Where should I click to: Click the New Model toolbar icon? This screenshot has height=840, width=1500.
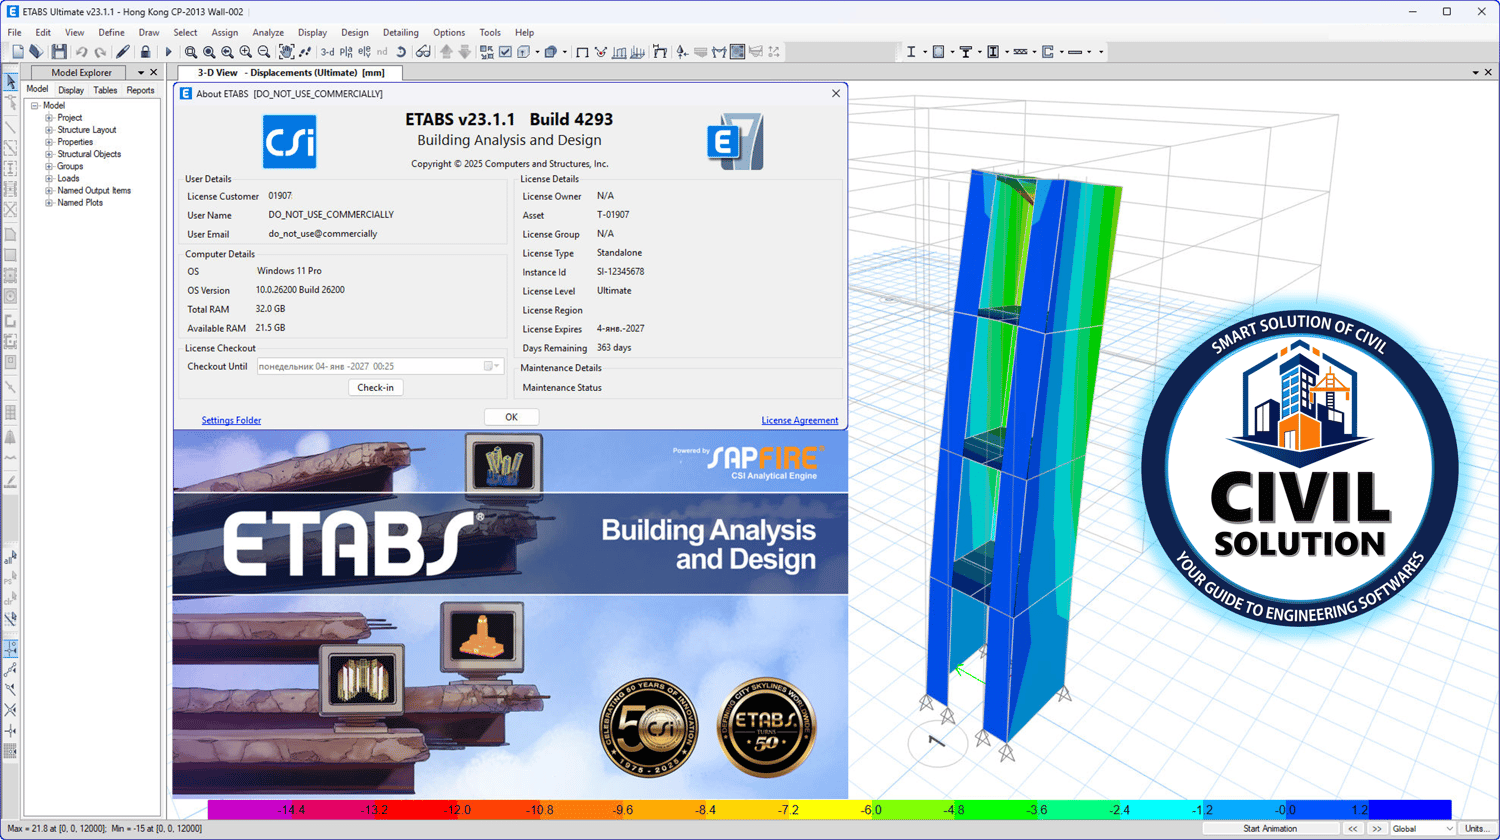tap(18, 52)
